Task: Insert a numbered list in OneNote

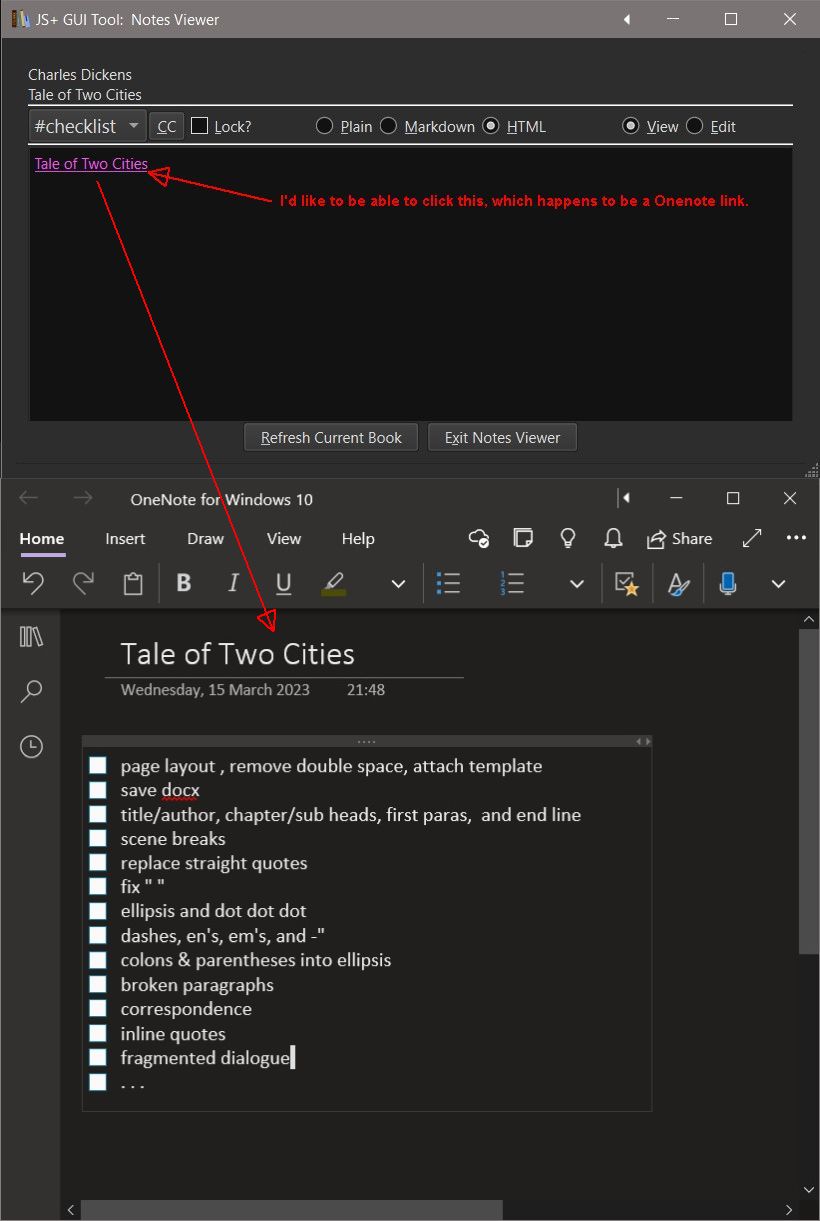Action: point(512,584)
